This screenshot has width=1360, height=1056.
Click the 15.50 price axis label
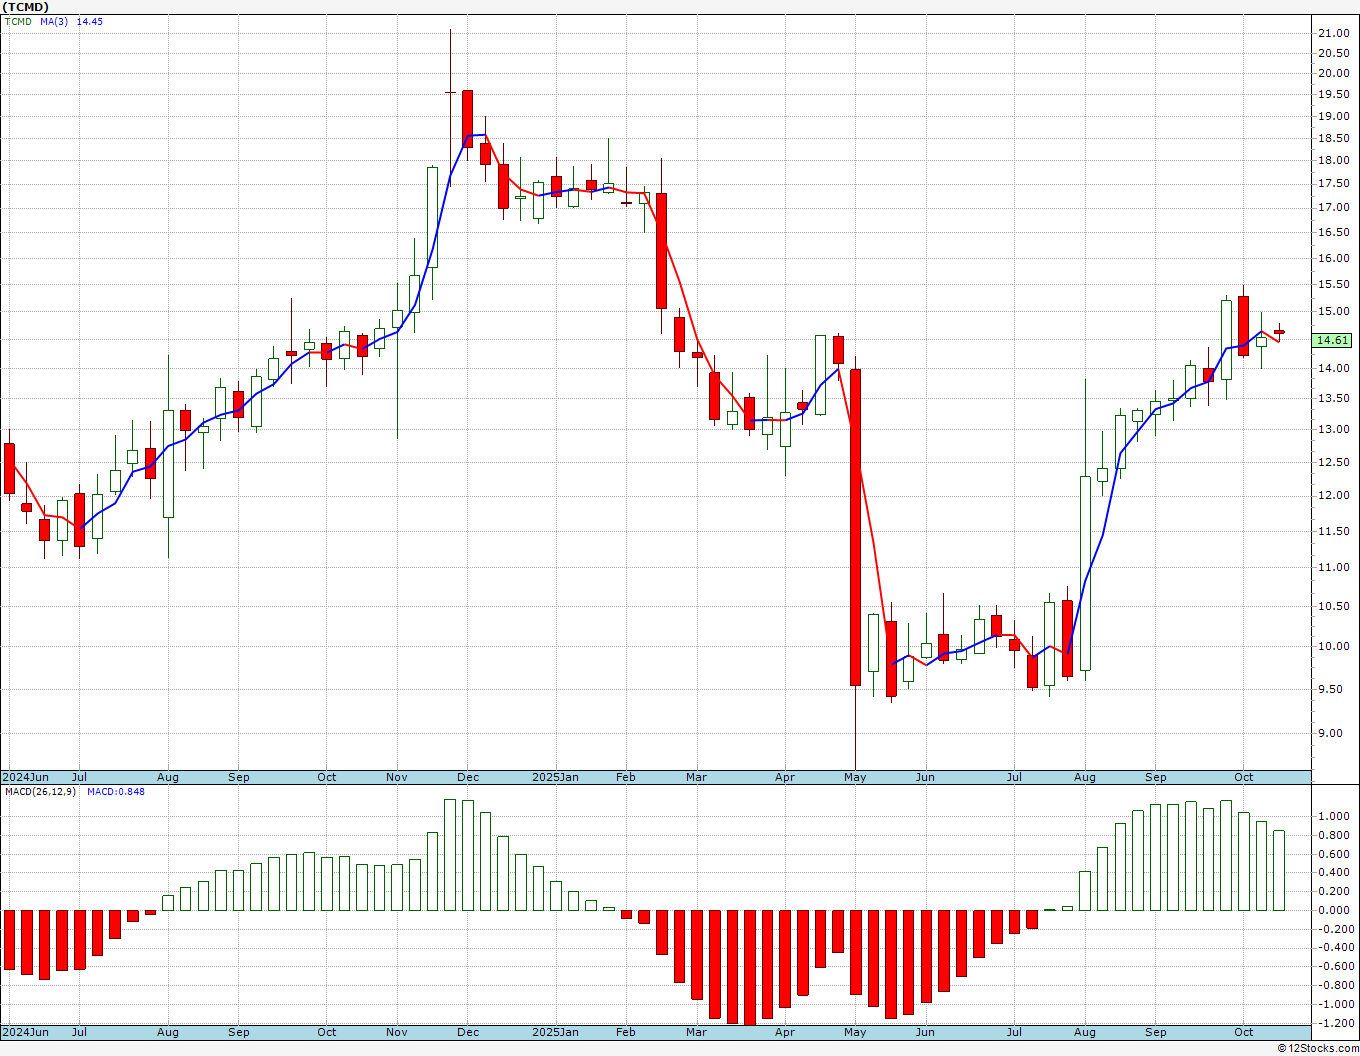[x=1332, y=284]
